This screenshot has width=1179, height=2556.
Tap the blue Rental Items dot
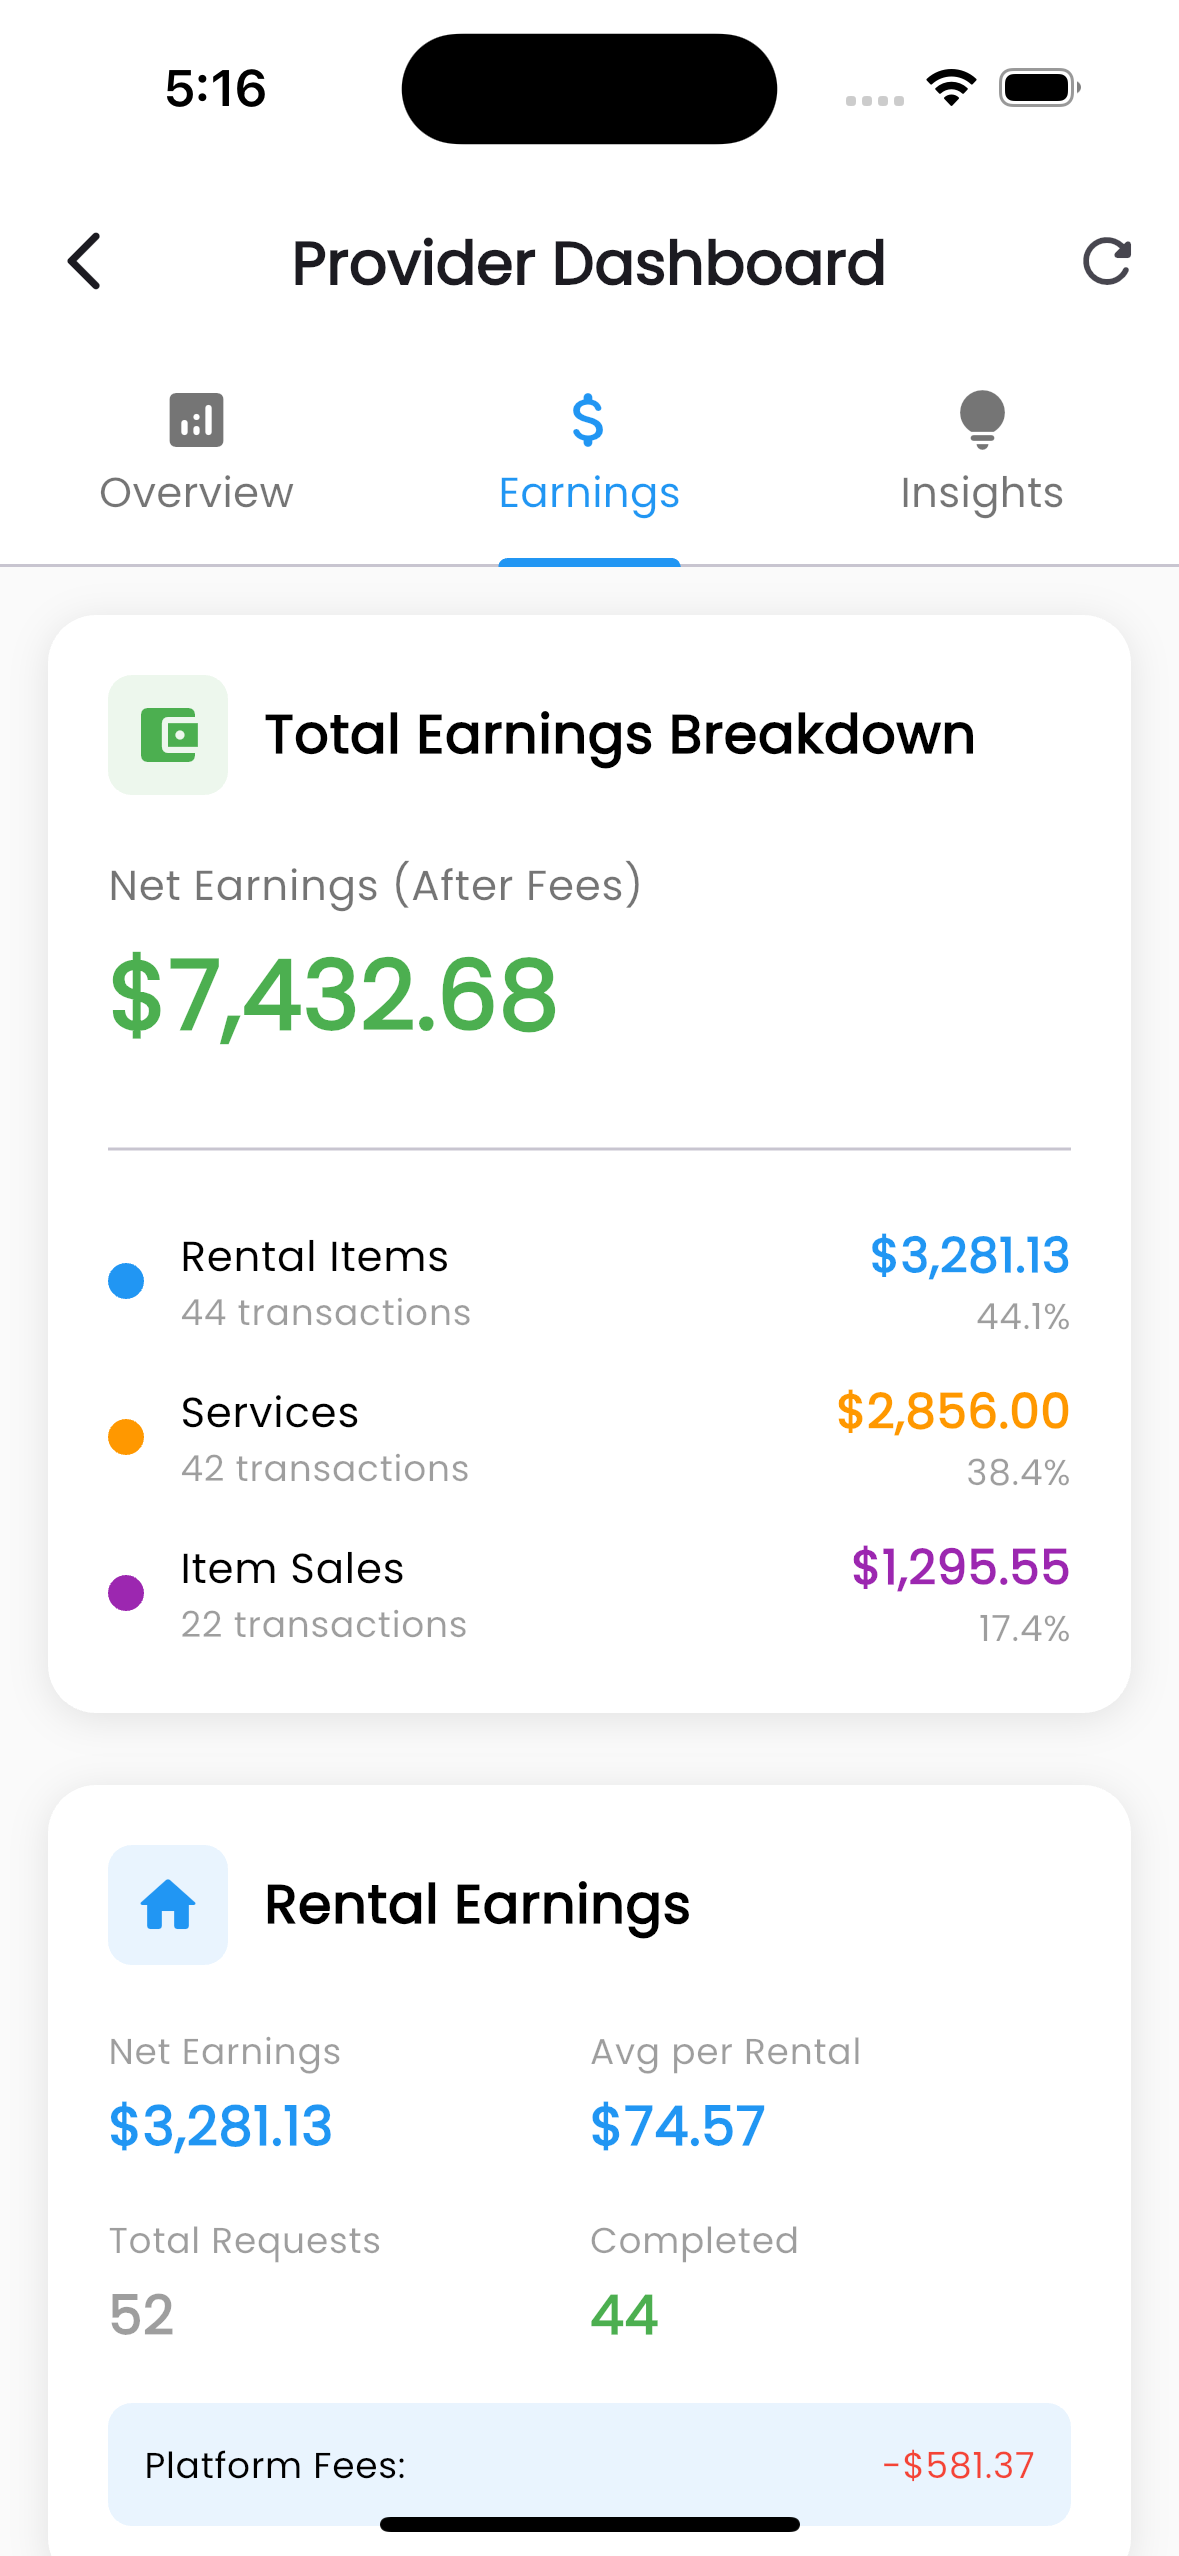click(126, 1281)
